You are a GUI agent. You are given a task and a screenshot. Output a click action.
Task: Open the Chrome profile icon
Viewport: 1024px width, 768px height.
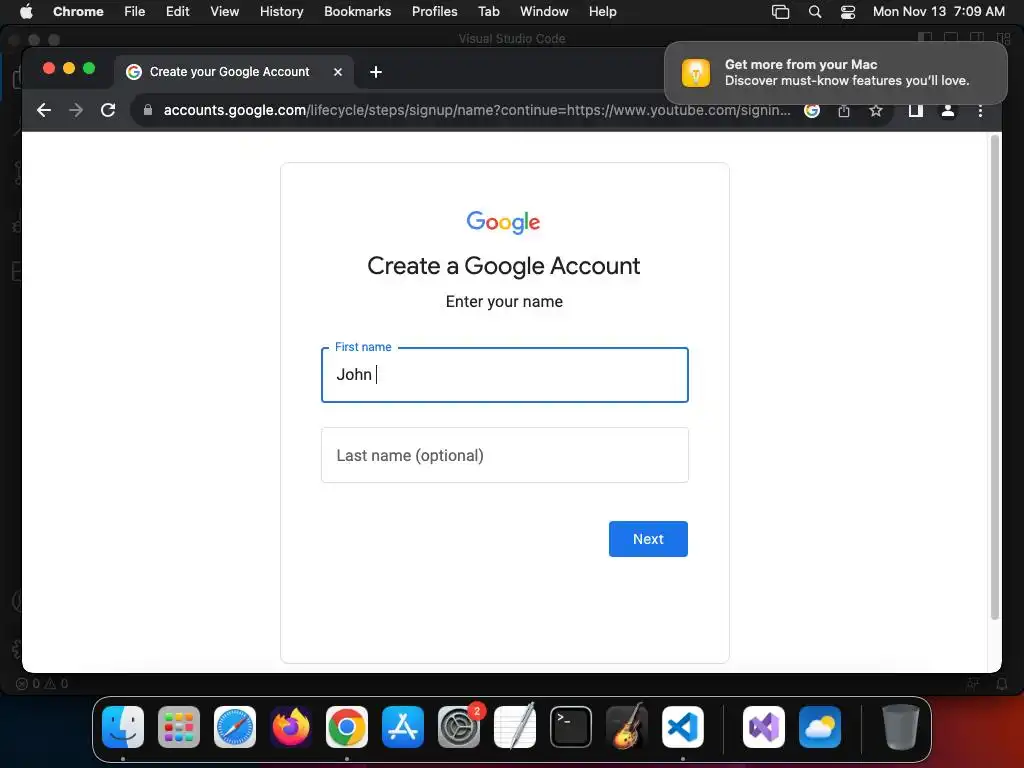pyautogui.click(x=948, y=110)
